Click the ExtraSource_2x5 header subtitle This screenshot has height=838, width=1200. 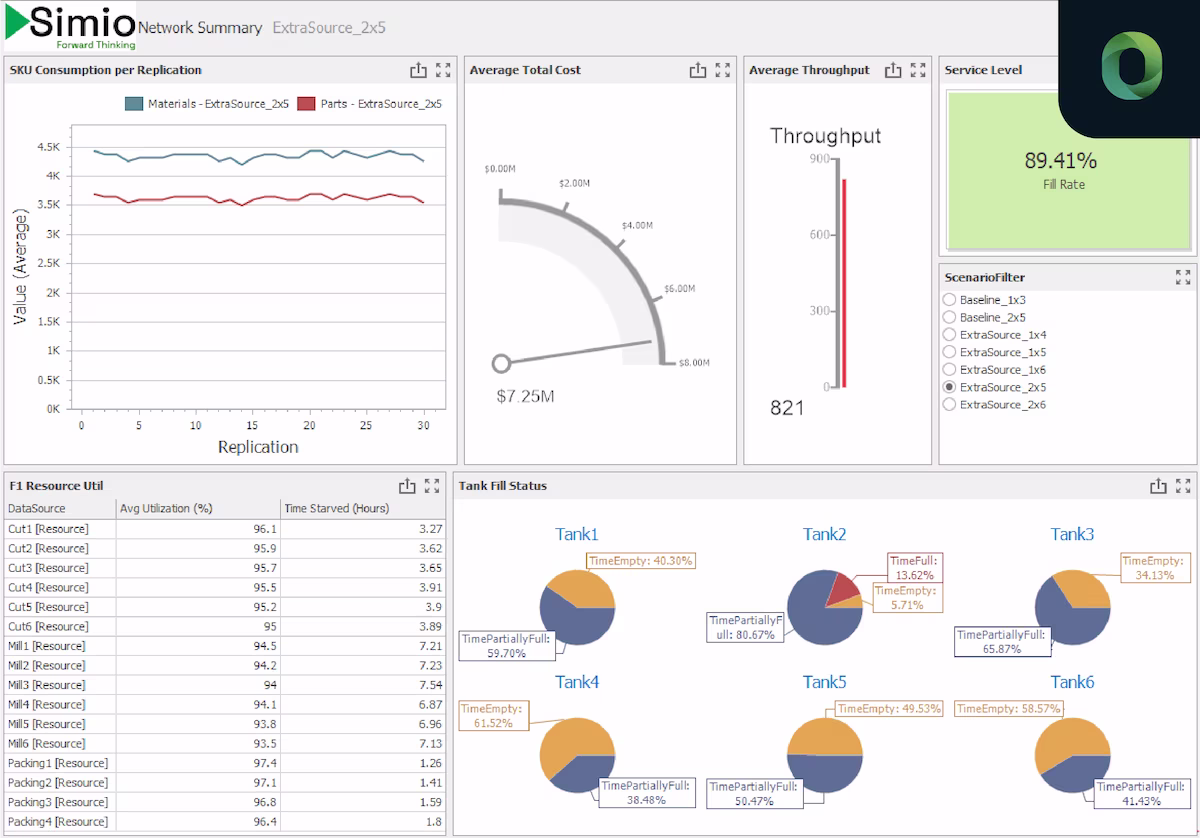point(329,28)
